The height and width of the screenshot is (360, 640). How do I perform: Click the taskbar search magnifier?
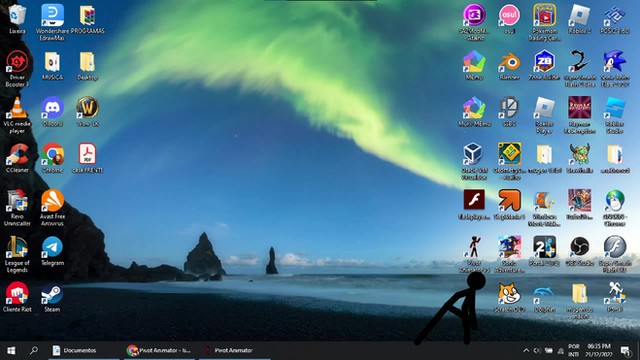coord(34,350)
